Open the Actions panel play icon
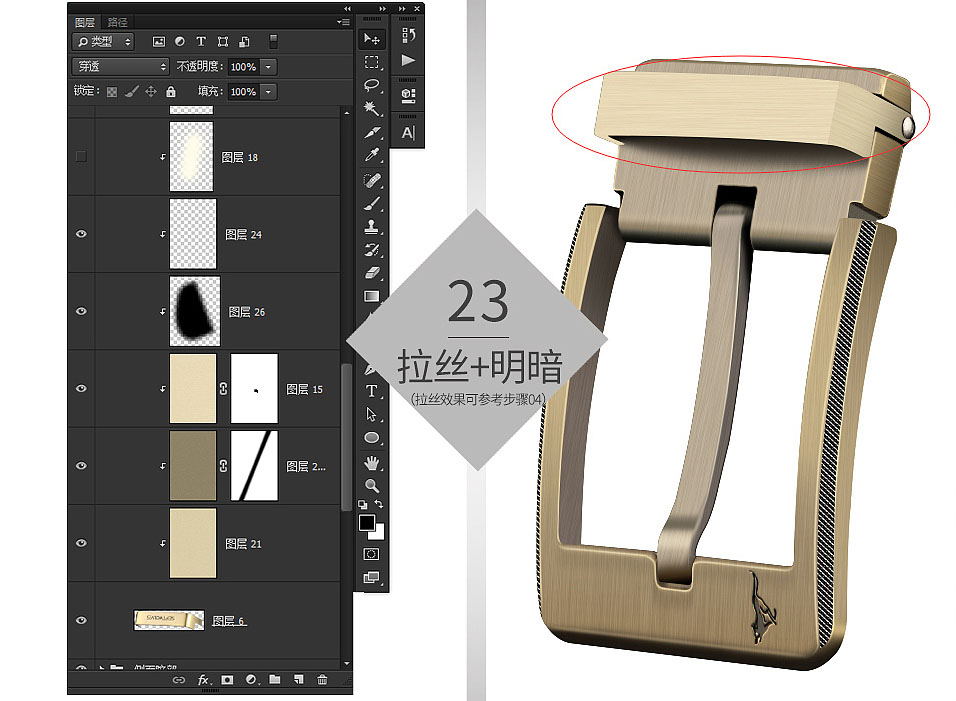The image size is (956, 701). click(x=408, y=60)
